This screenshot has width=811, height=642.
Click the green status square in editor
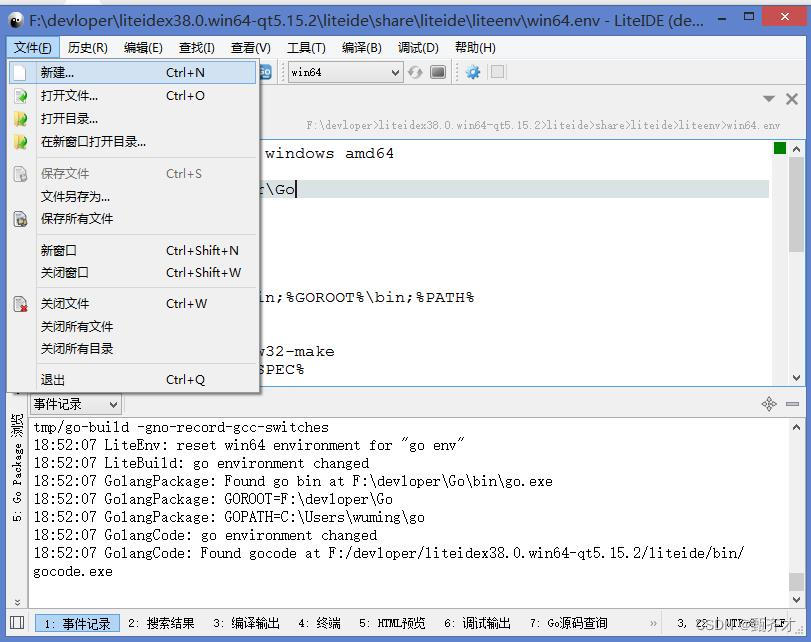pos(780,148)
